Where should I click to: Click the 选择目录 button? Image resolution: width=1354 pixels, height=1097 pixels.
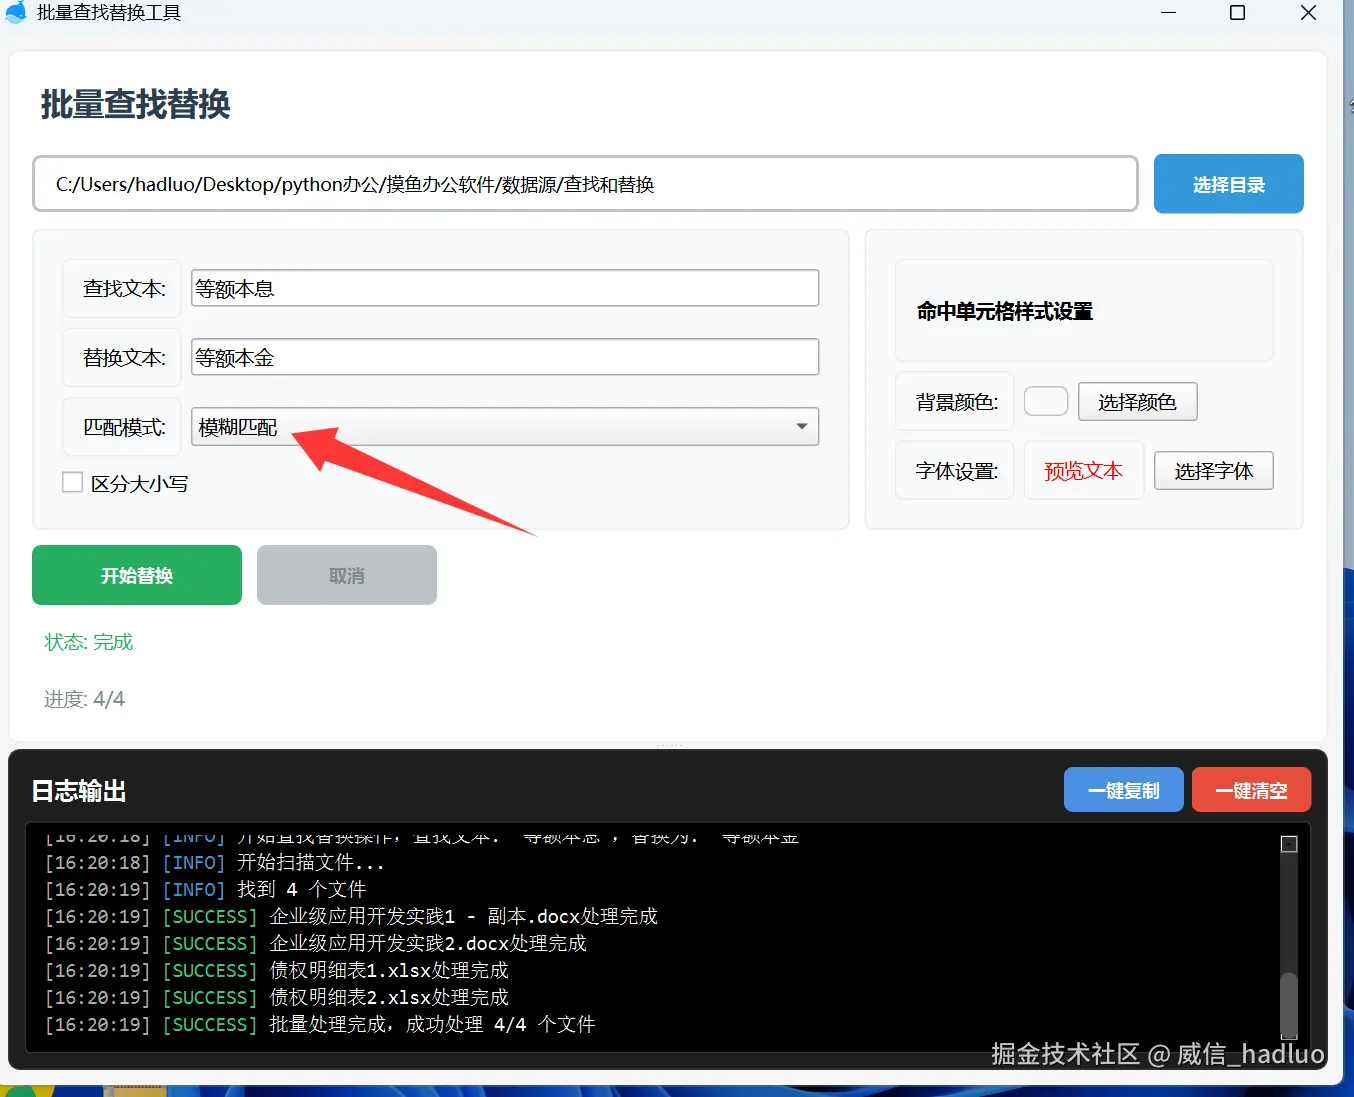pos(1228,184)
